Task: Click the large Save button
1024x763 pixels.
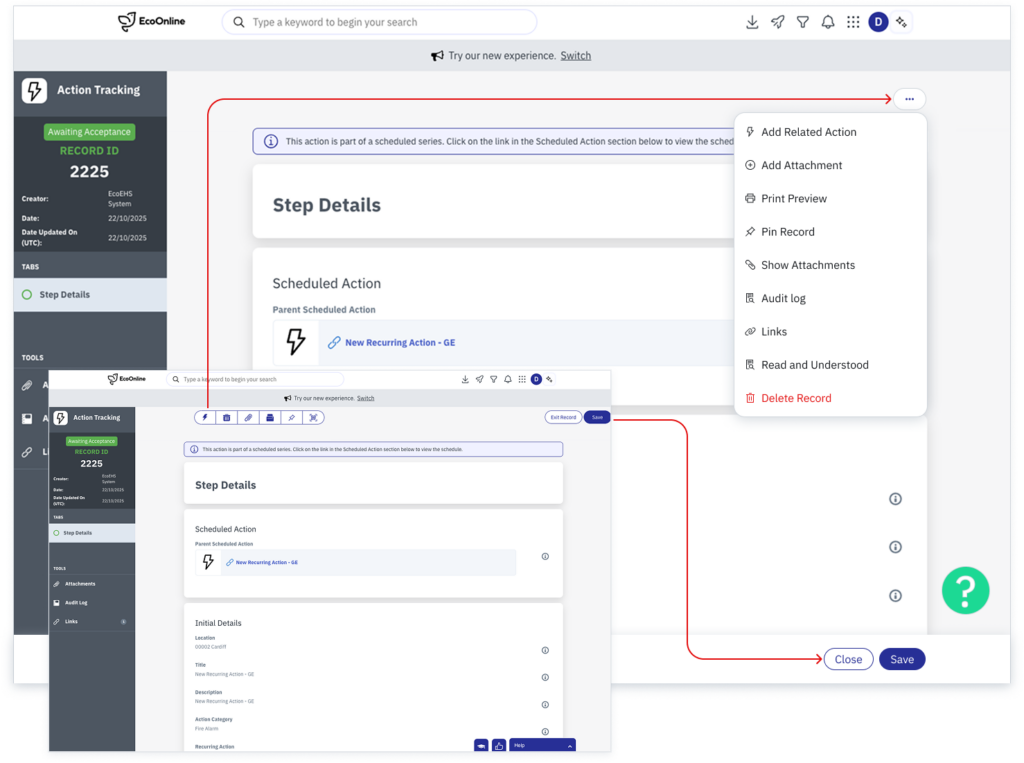Action: click(901, 659)
